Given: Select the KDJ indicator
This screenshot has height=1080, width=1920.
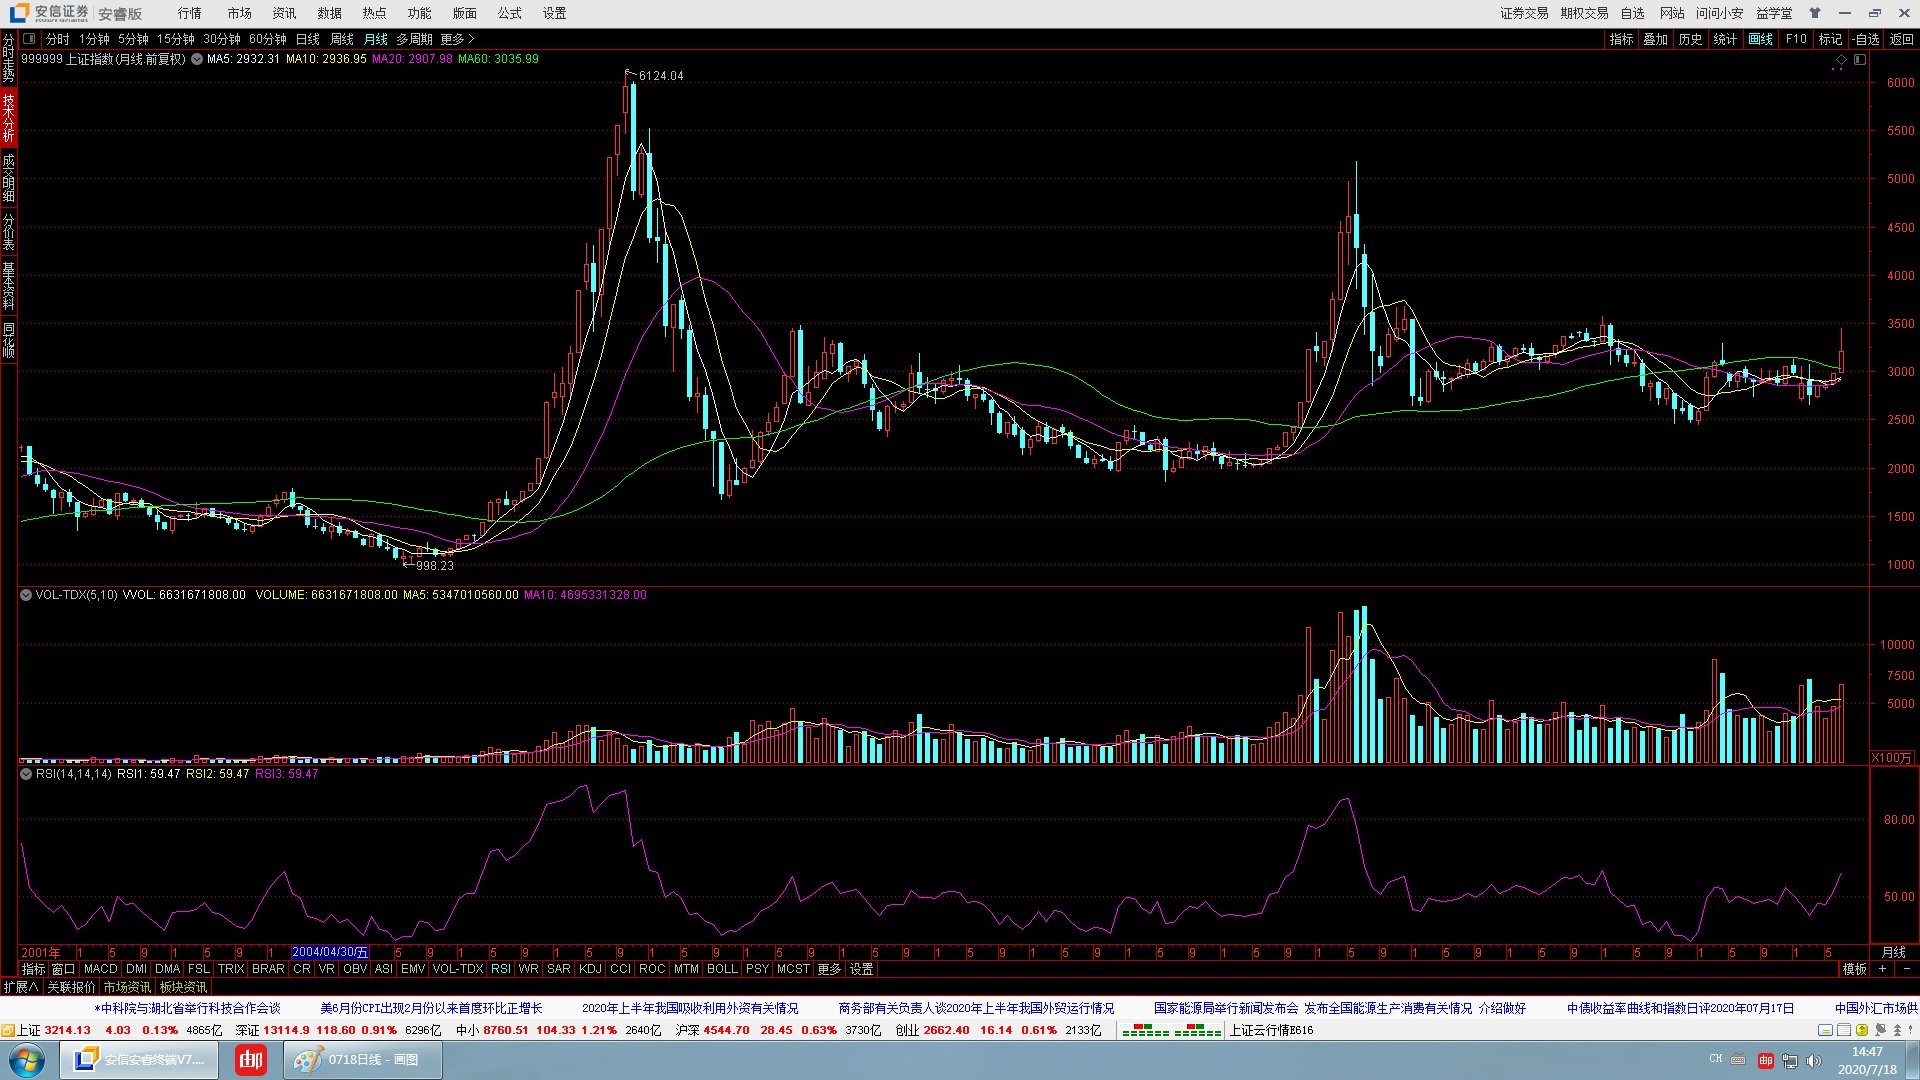Looking at the screenshot, I should [591, 969].
